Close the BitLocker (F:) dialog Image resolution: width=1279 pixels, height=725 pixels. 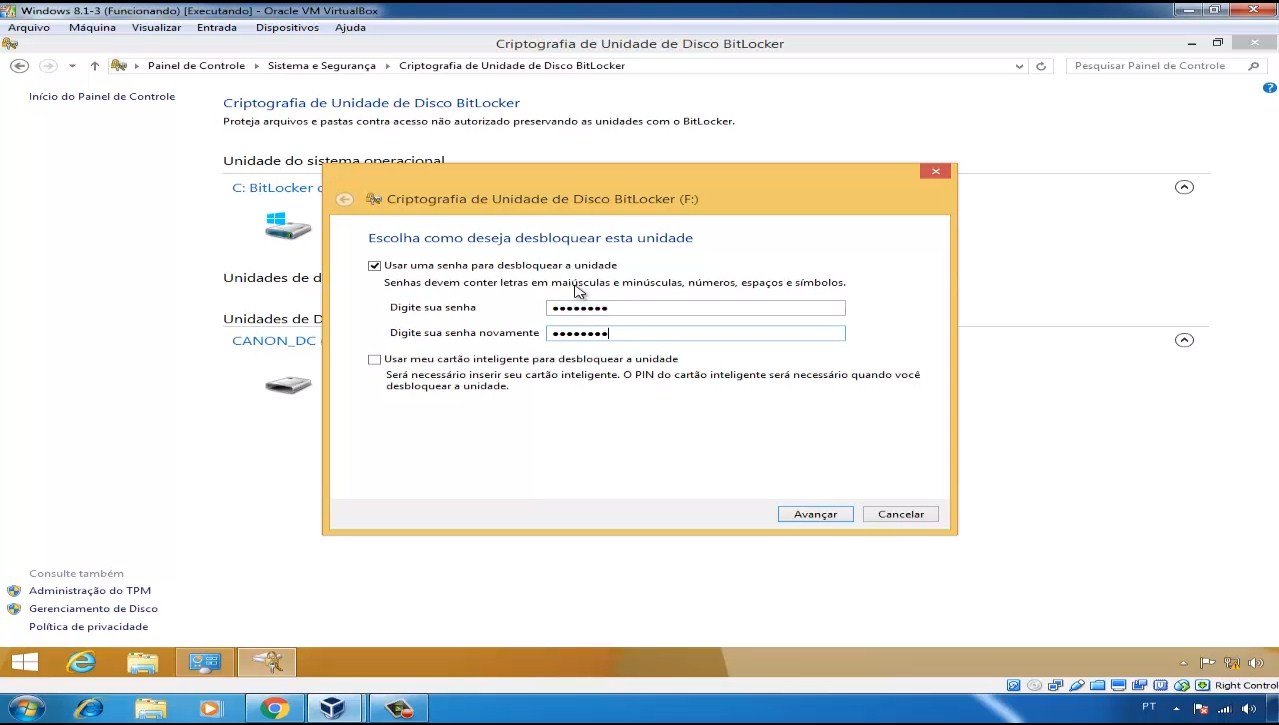935,171
